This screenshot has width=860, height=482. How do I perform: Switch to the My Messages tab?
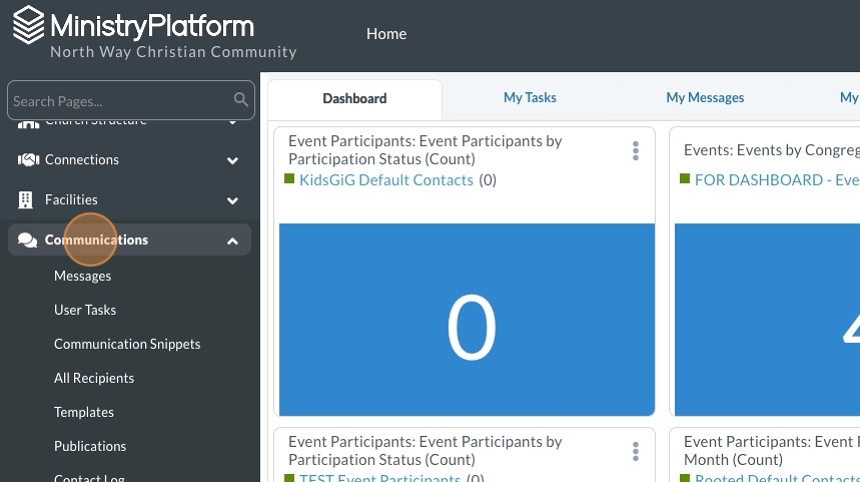(x=705, y=98)
